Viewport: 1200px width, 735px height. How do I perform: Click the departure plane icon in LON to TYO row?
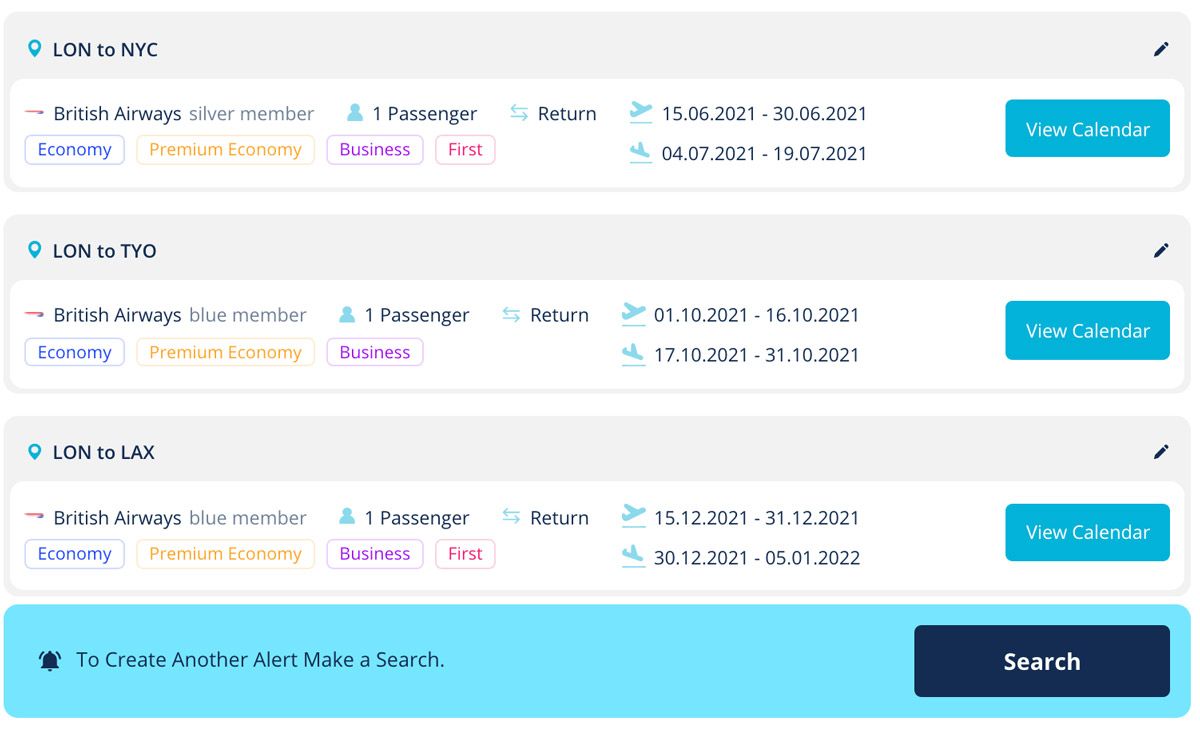tap(633, 314)
